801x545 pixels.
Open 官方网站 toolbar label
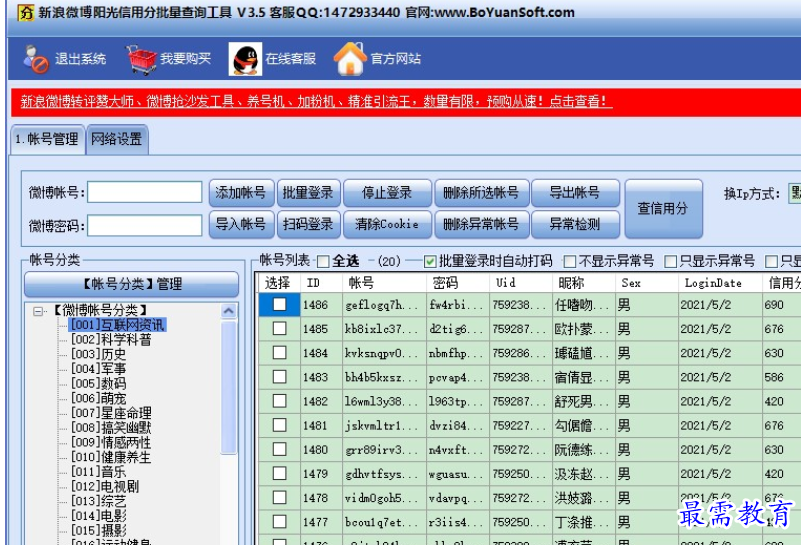pos(395,59)
